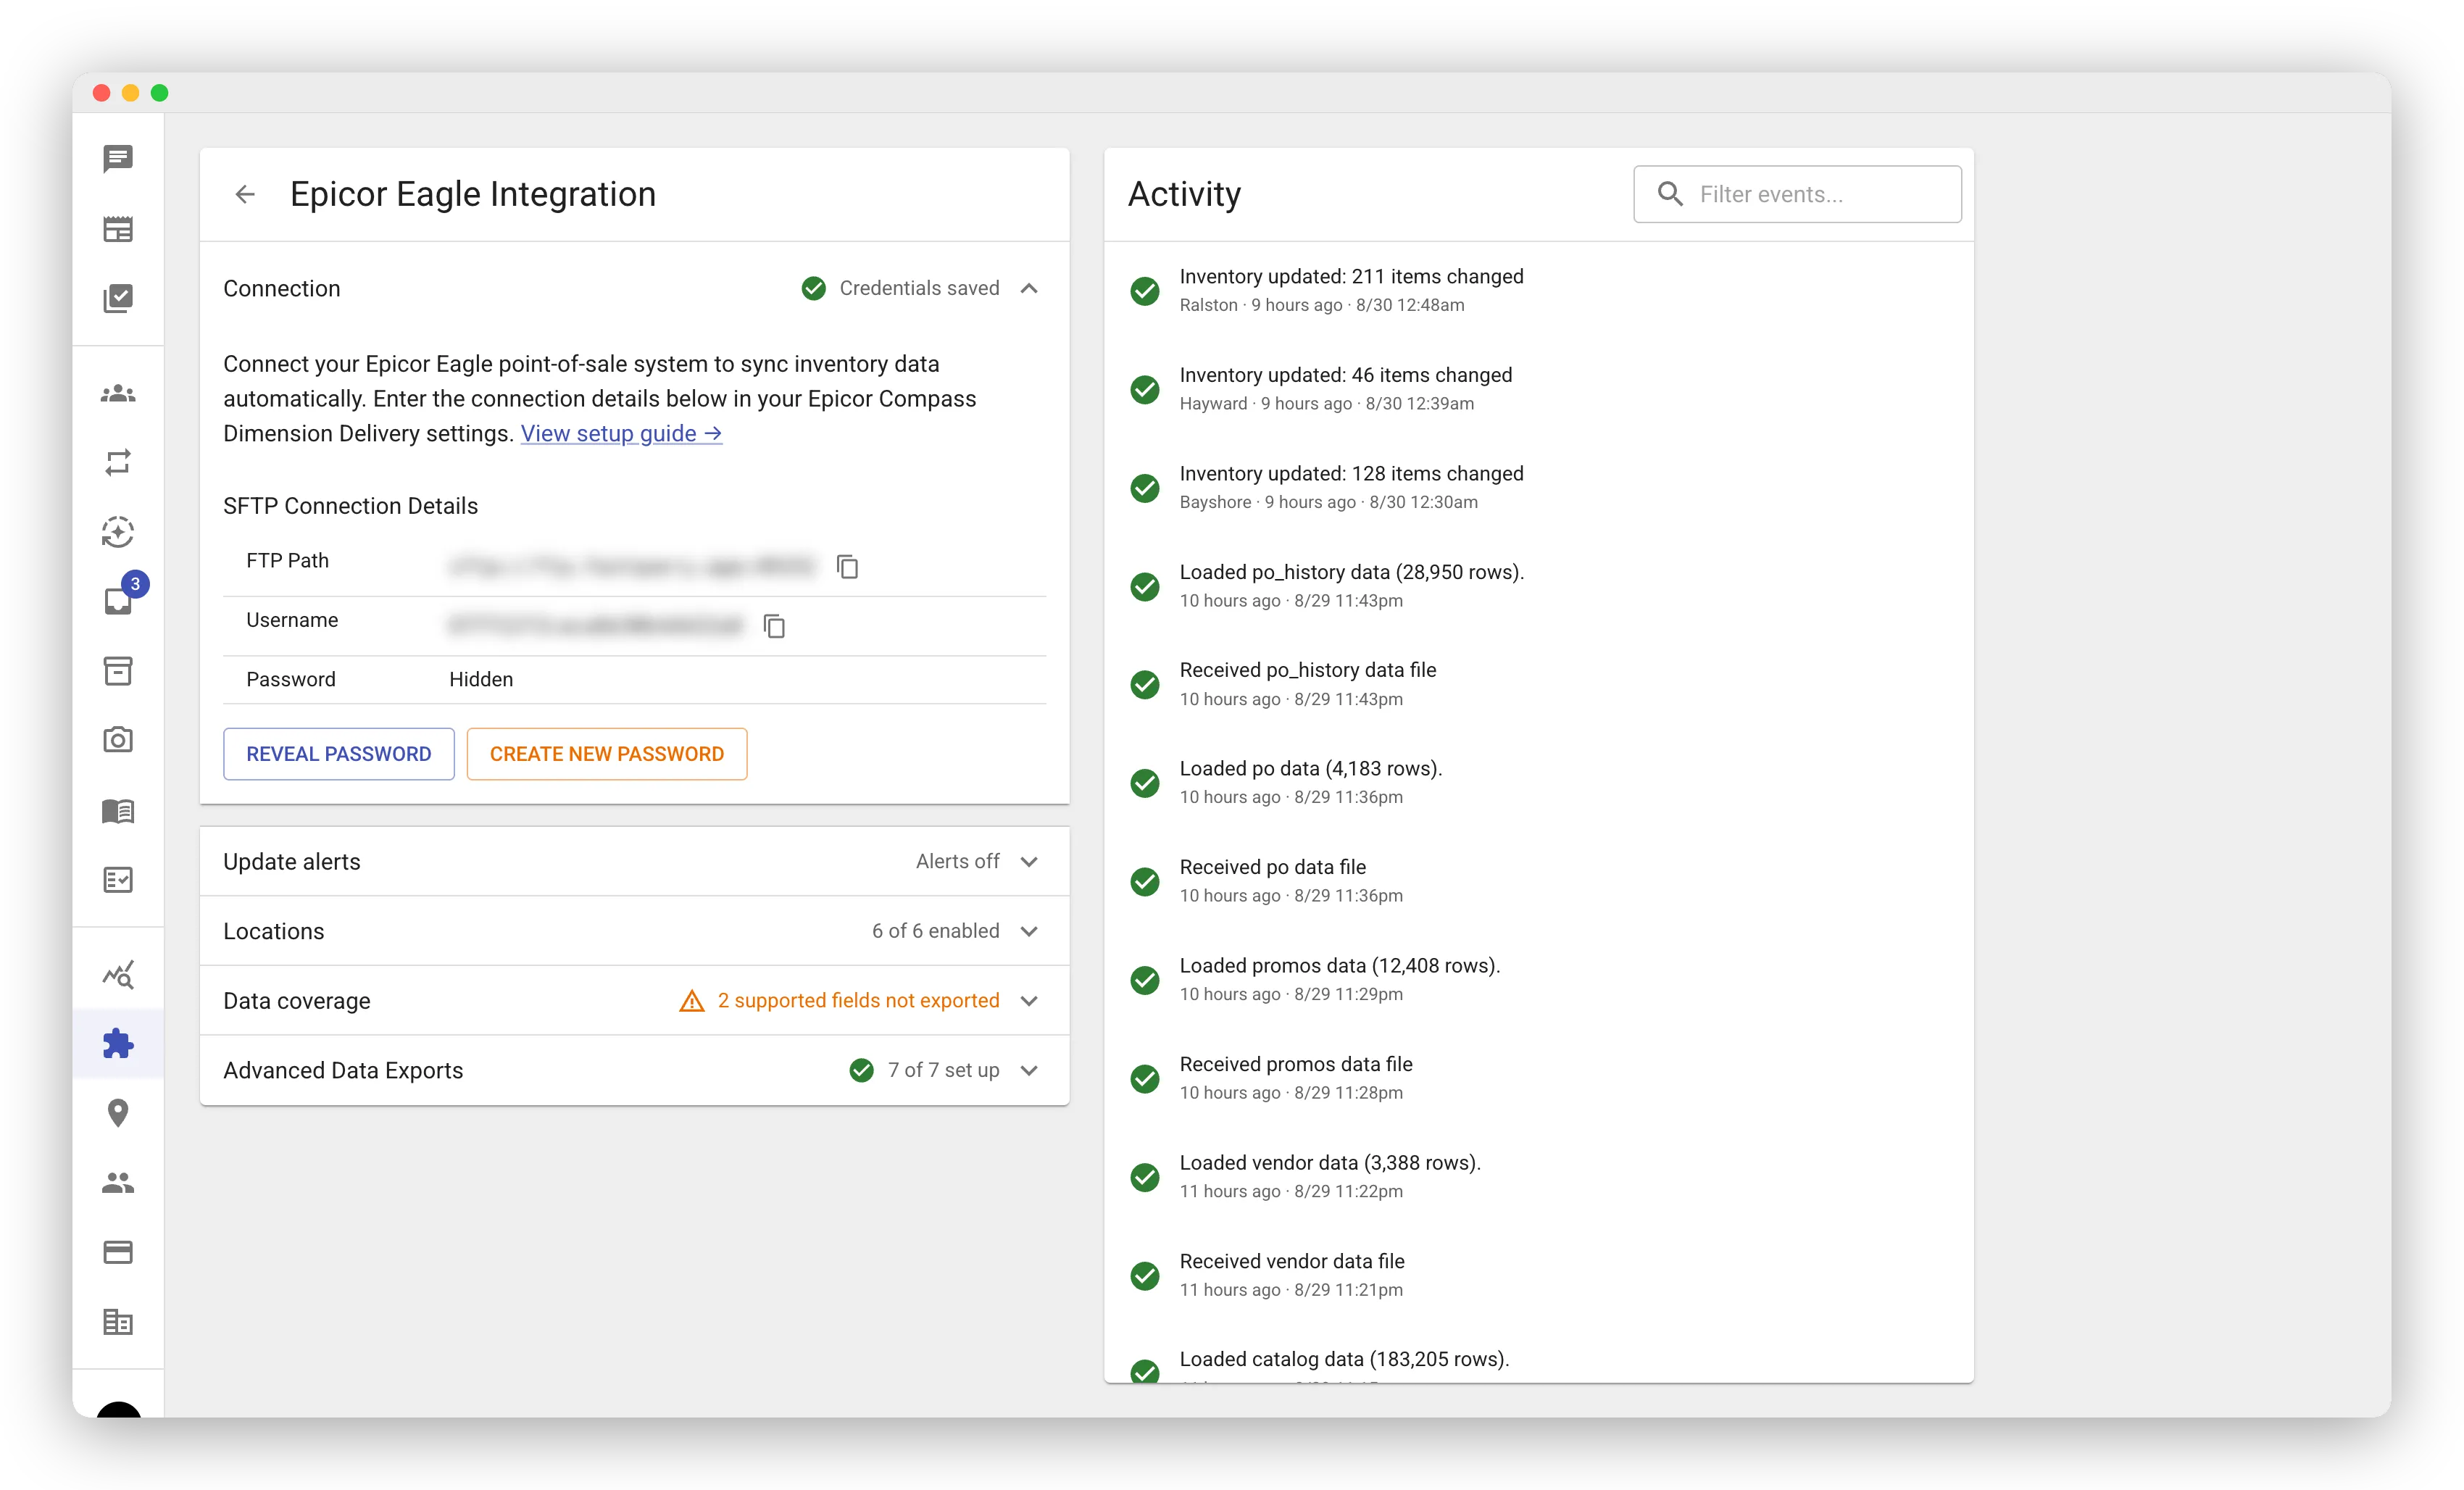
Task: Open the archive box sidebar icon
Action: 118,671
